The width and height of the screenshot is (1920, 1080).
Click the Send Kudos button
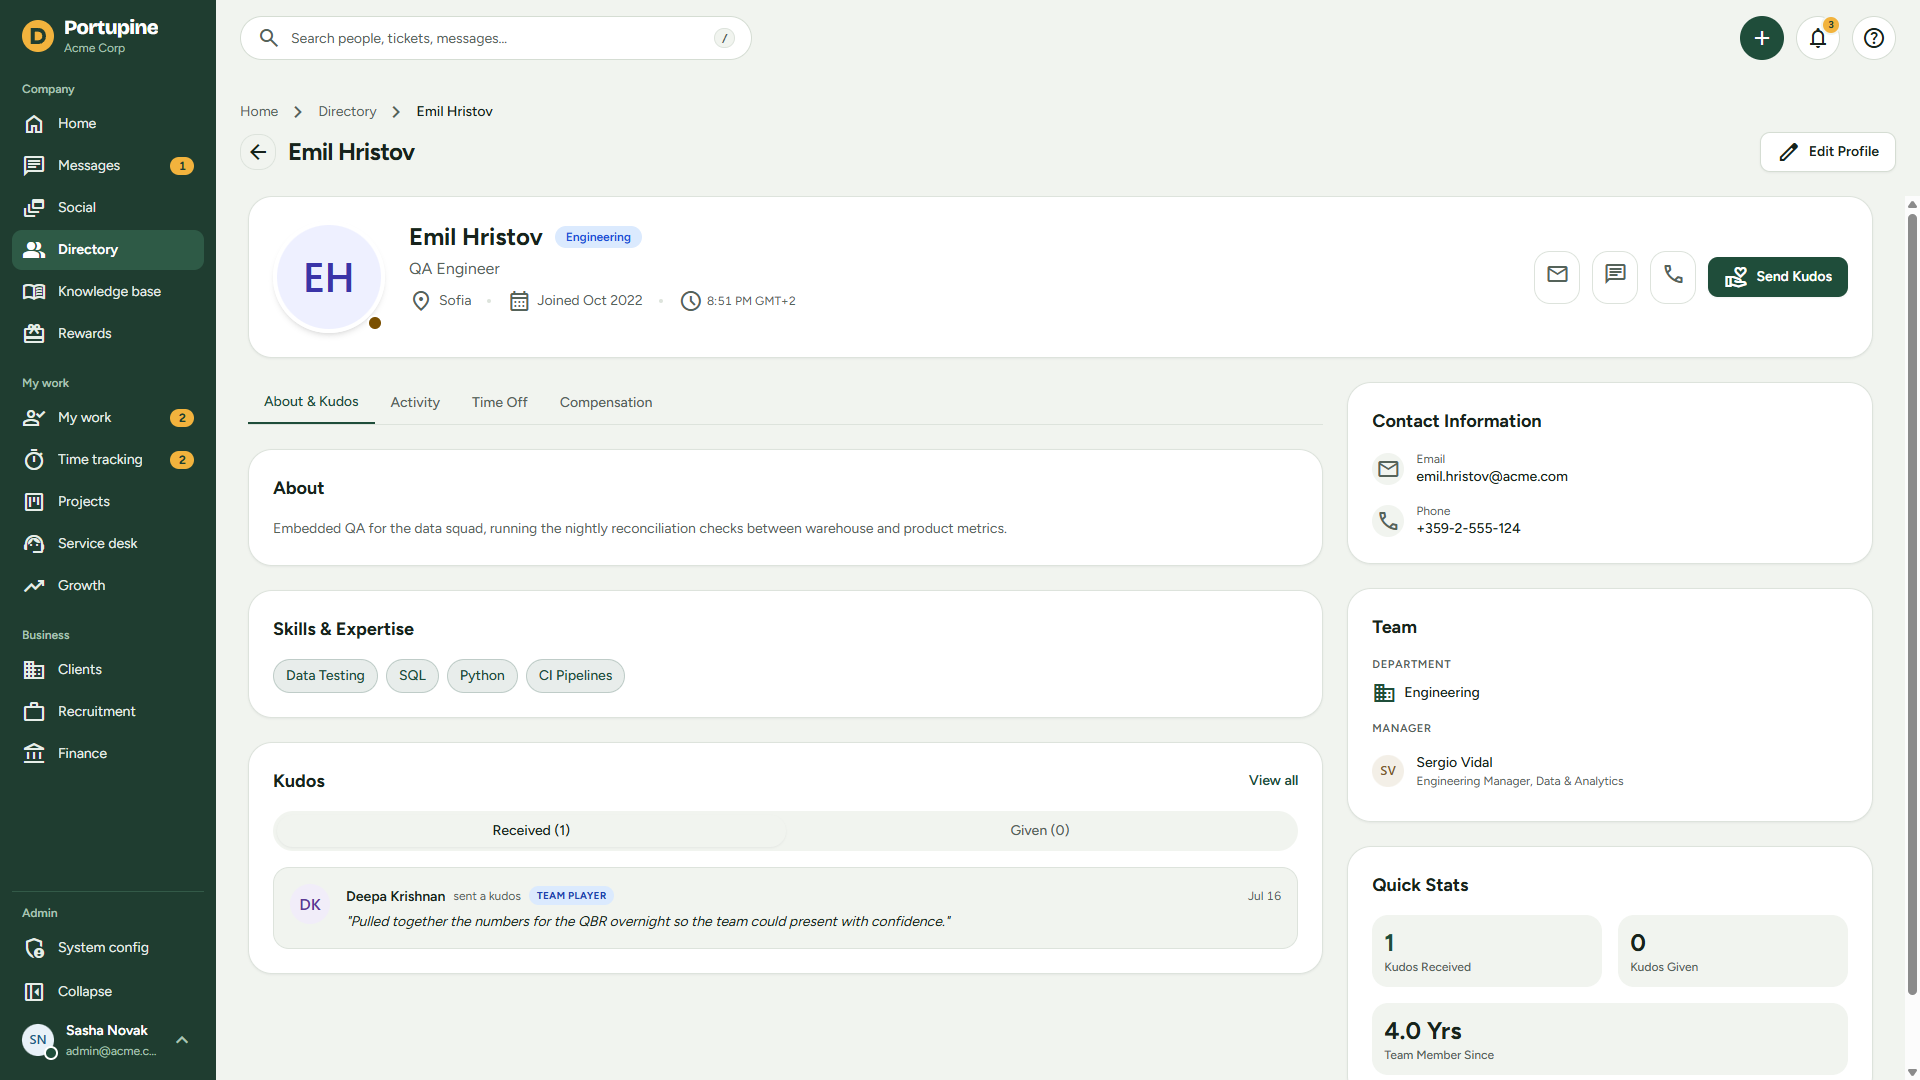click(1778, 277)
